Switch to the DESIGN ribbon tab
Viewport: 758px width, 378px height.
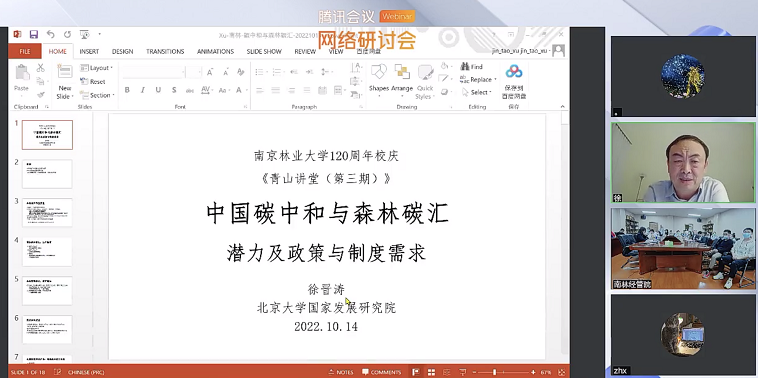123,51
